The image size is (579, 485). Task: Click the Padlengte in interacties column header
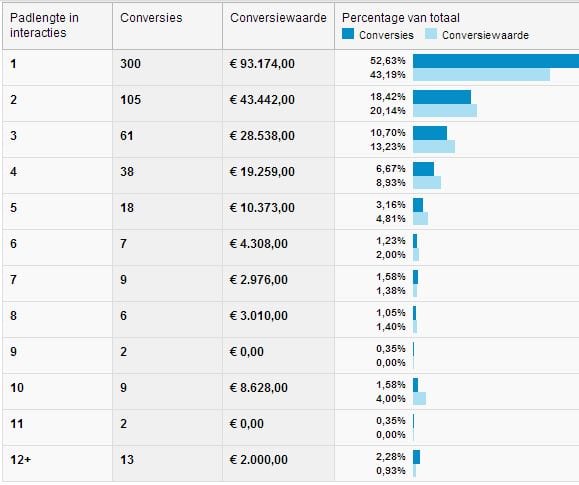tap(44, 25)
